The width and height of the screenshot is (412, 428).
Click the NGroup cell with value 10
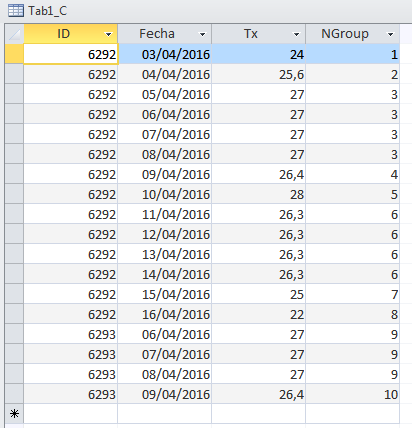click(353, 394)
